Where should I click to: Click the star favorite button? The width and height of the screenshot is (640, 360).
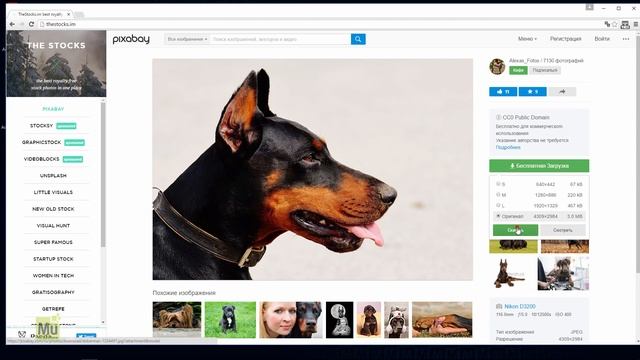point(532,92)
